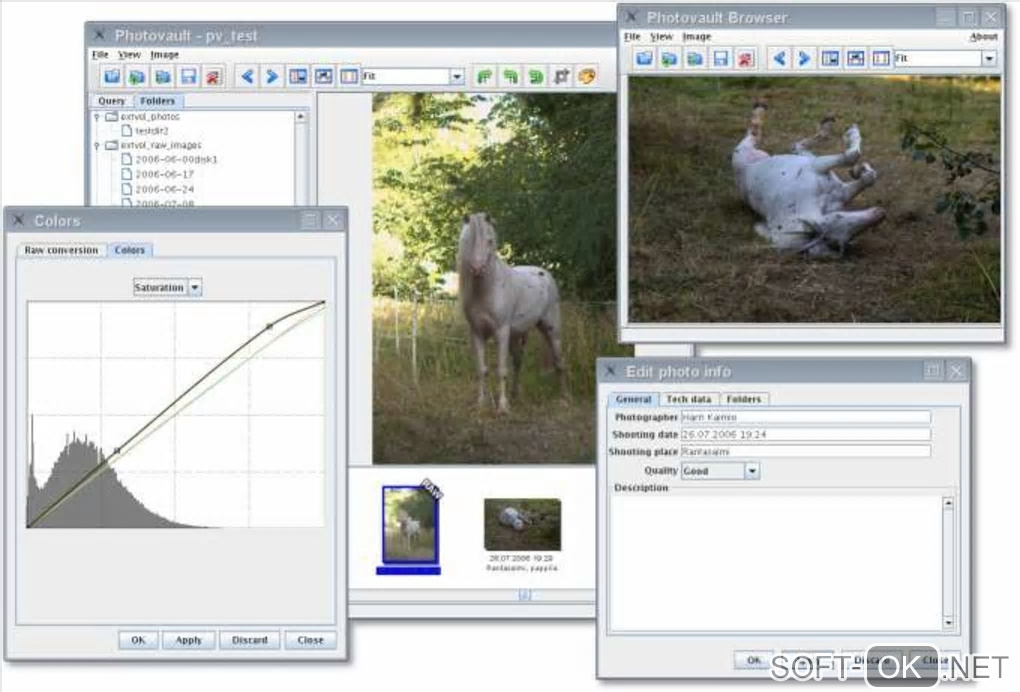Screen dimensions: 1020x692
Task: Click the upper control point on saturation curve
Action: [x=269, y=326]
